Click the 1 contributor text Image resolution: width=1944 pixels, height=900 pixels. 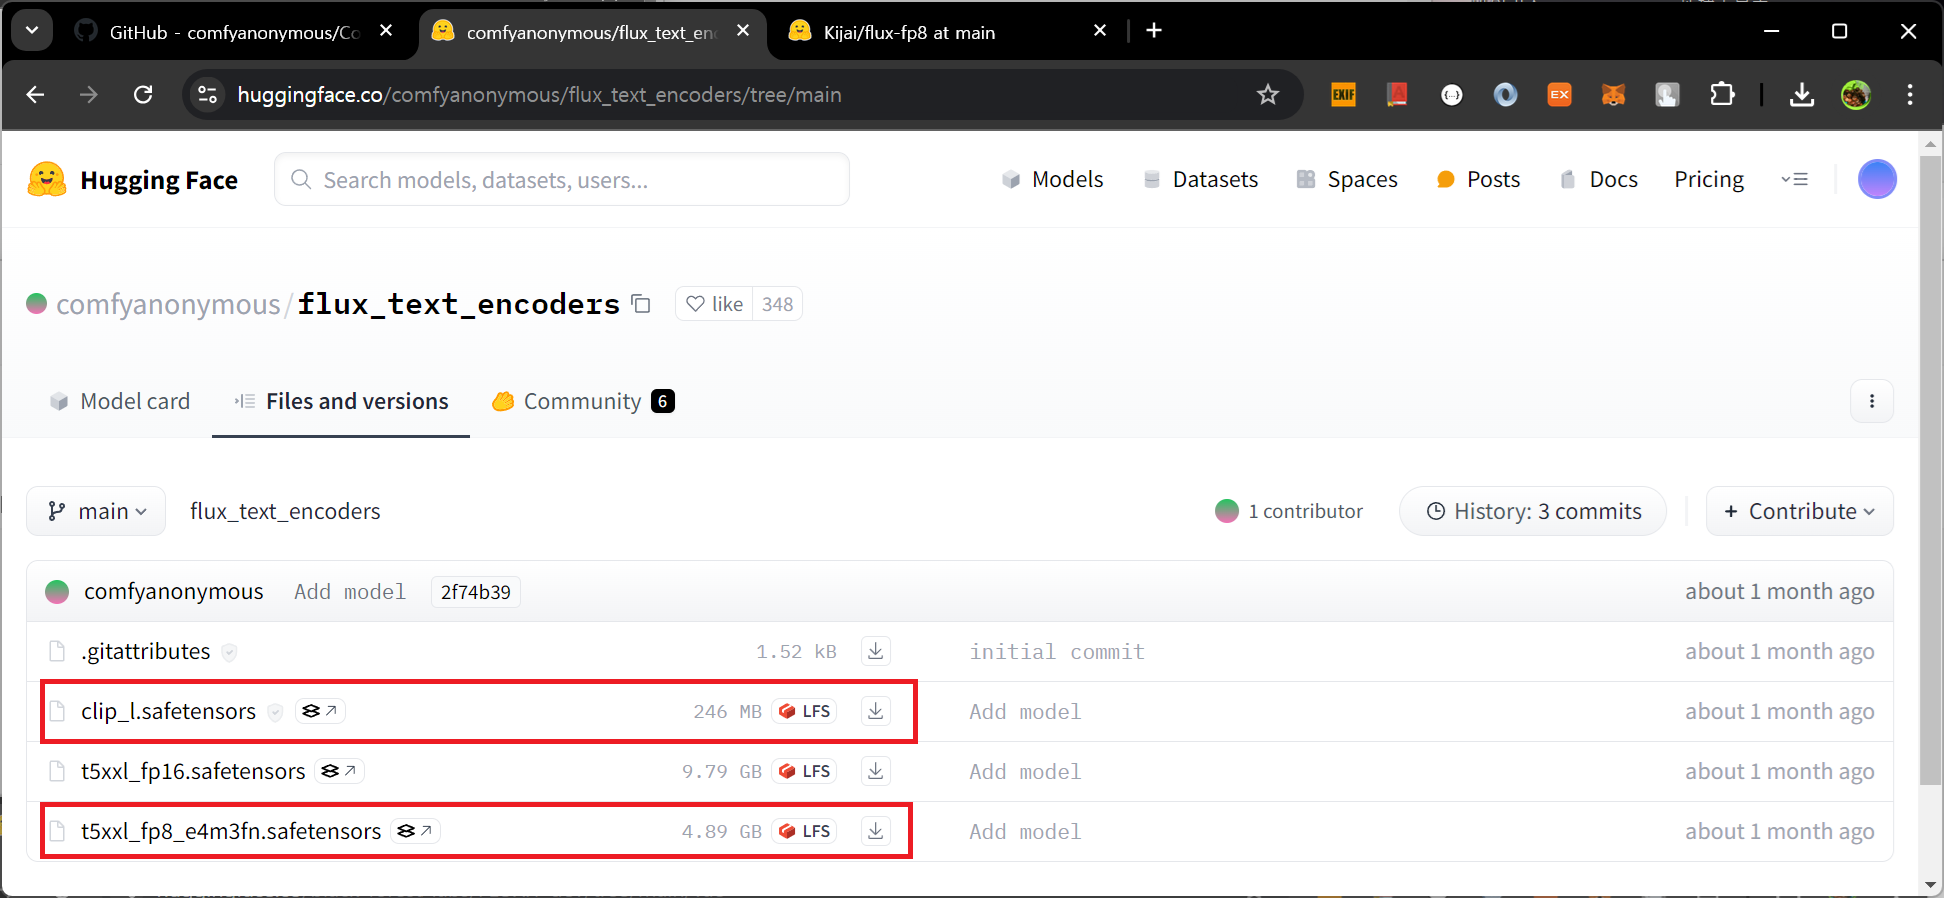pos(1305,512)
